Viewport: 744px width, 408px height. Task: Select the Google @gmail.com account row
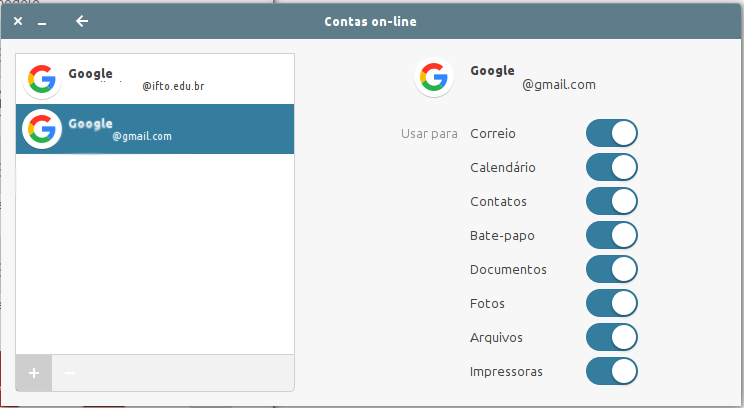click(x=155, y=129)
